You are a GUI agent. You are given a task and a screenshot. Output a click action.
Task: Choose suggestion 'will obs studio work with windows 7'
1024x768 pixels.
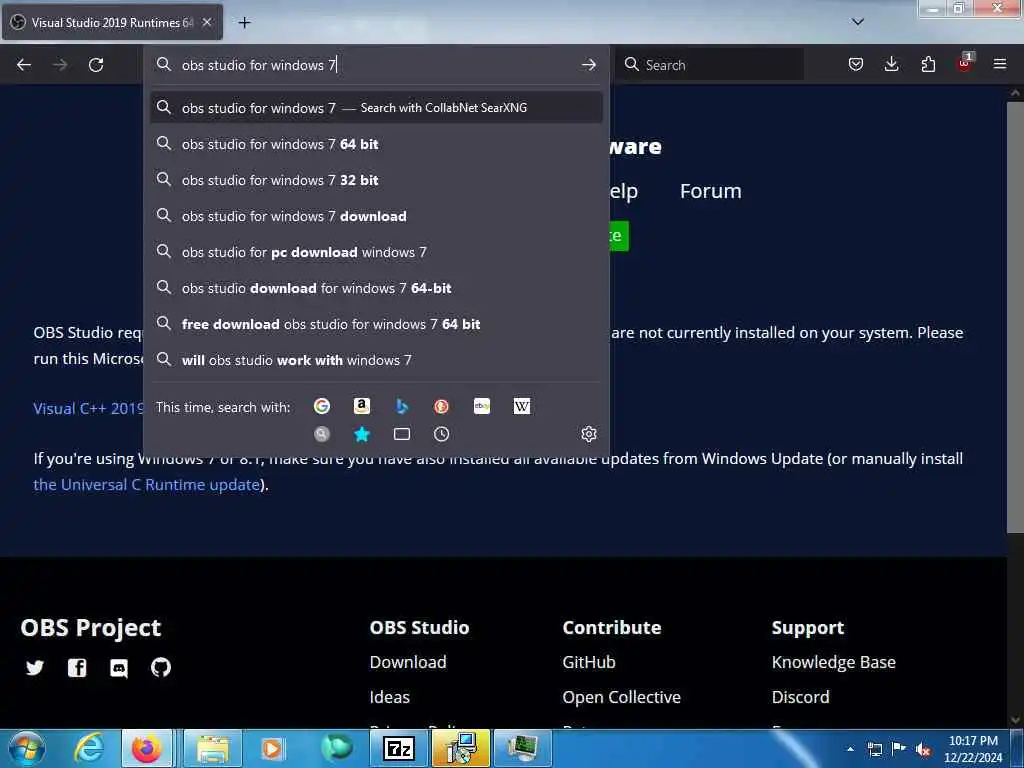376,359
